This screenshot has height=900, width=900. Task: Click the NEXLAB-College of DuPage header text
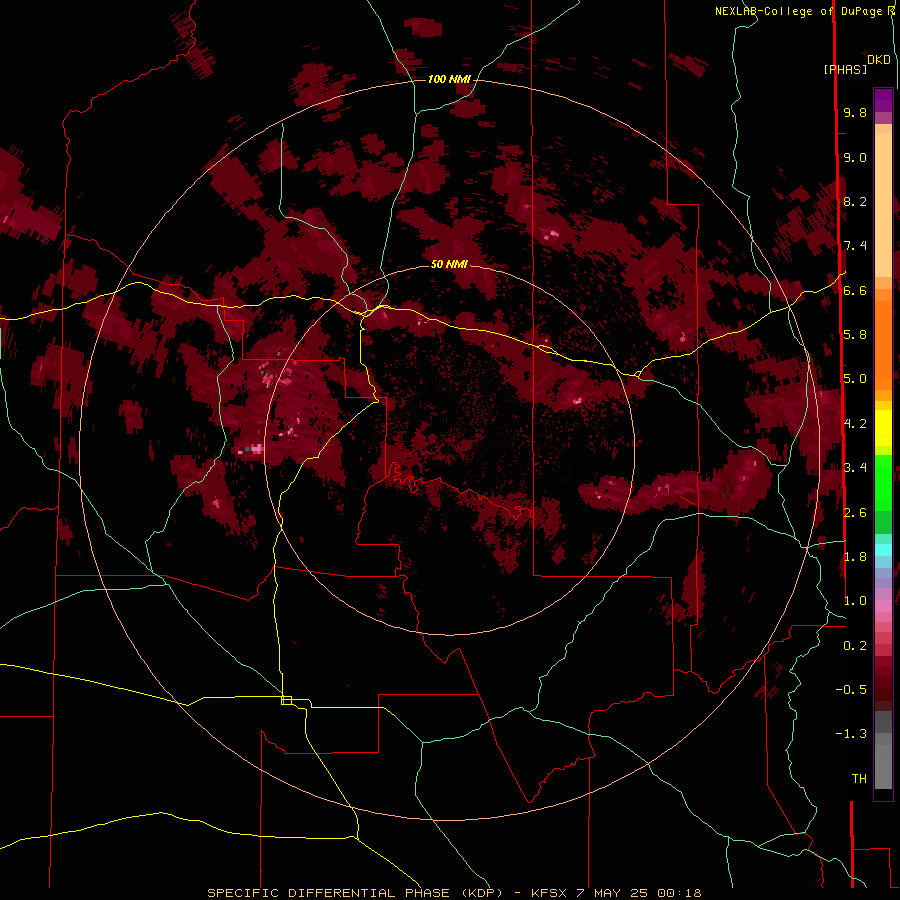(798, 11)
